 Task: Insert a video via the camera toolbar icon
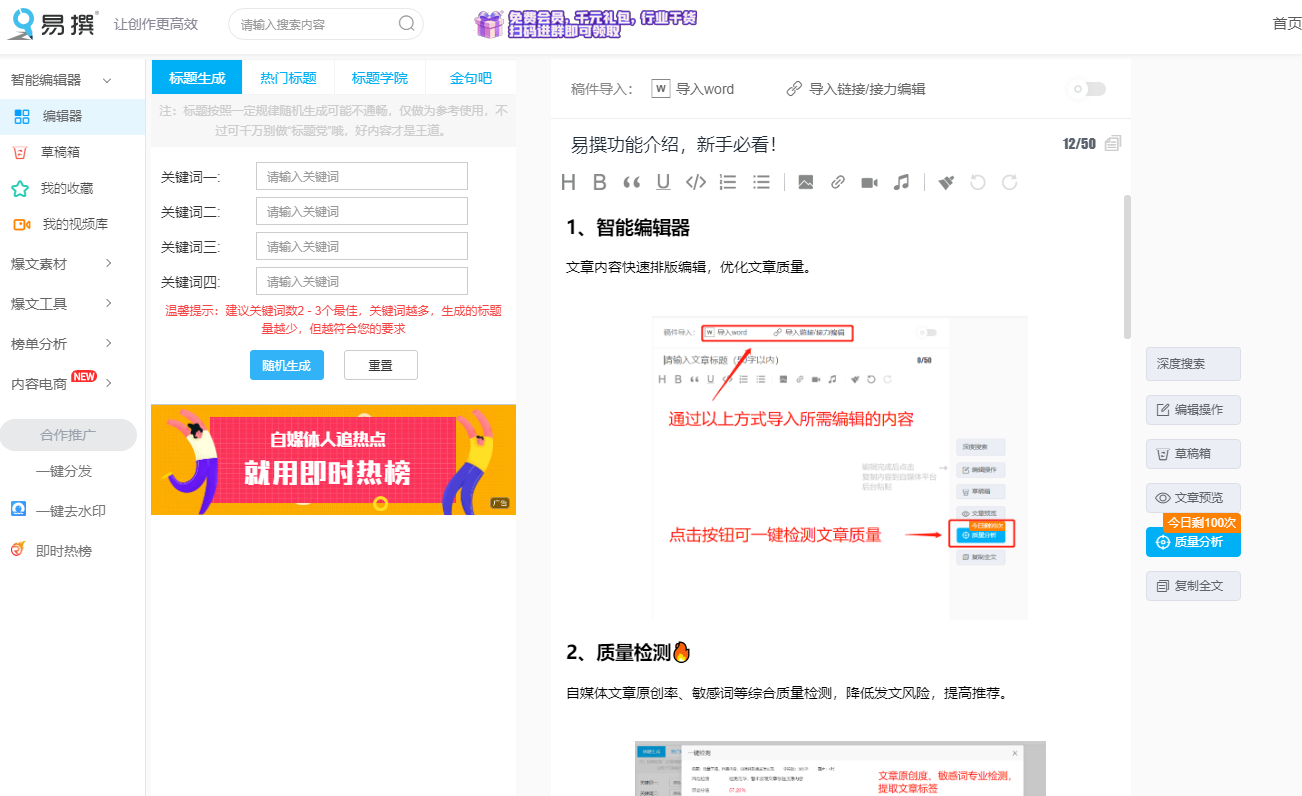point(869,182)
